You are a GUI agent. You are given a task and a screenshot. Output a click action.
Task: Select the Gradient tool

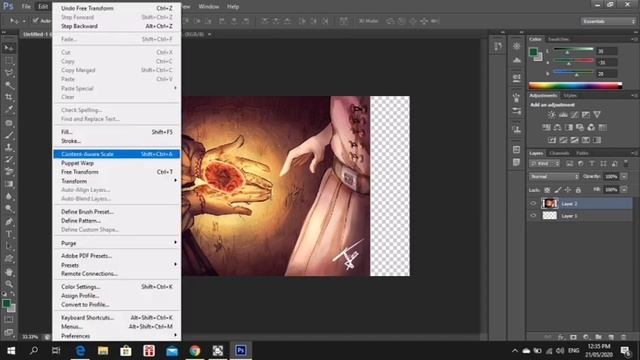[9, 184]
